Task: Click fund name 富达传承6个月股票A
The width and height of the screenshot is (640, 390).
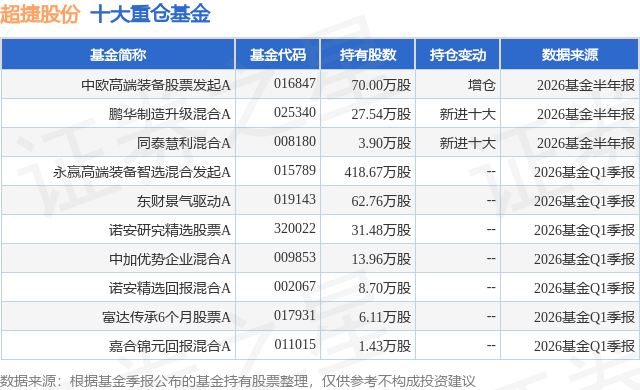Action: (167, 317)
